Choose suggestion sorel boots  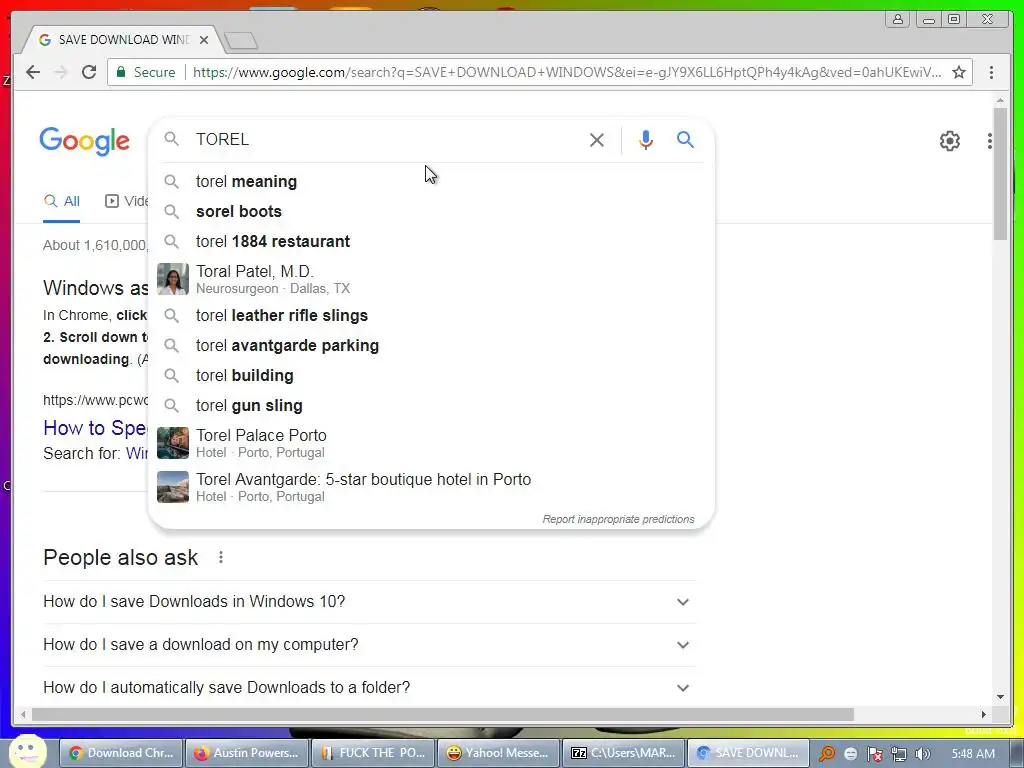tap(432, 212)
